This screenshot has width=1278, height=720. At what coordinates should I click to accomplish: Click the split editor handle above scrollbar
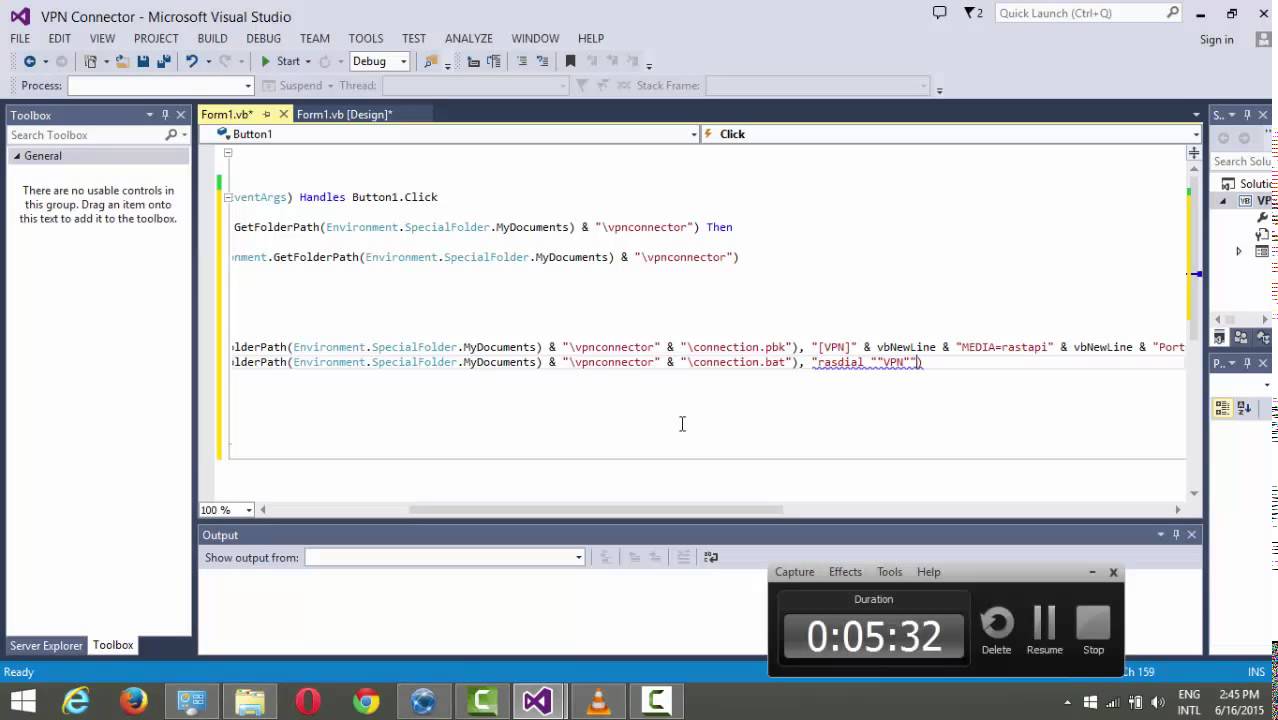(x=1194, y=153)
